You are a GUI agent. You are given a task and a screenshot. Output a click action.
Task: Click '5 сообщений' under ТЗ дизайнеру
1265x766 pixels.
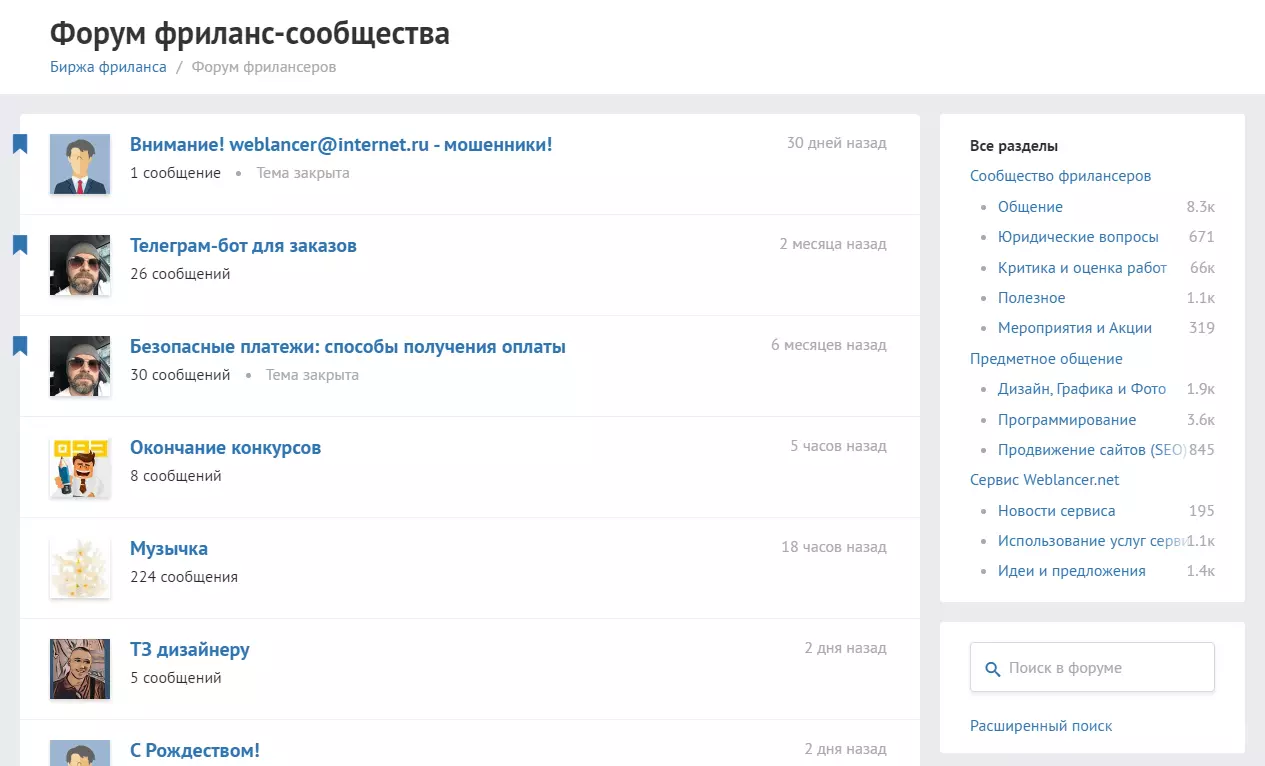click(x=176, y=678)
